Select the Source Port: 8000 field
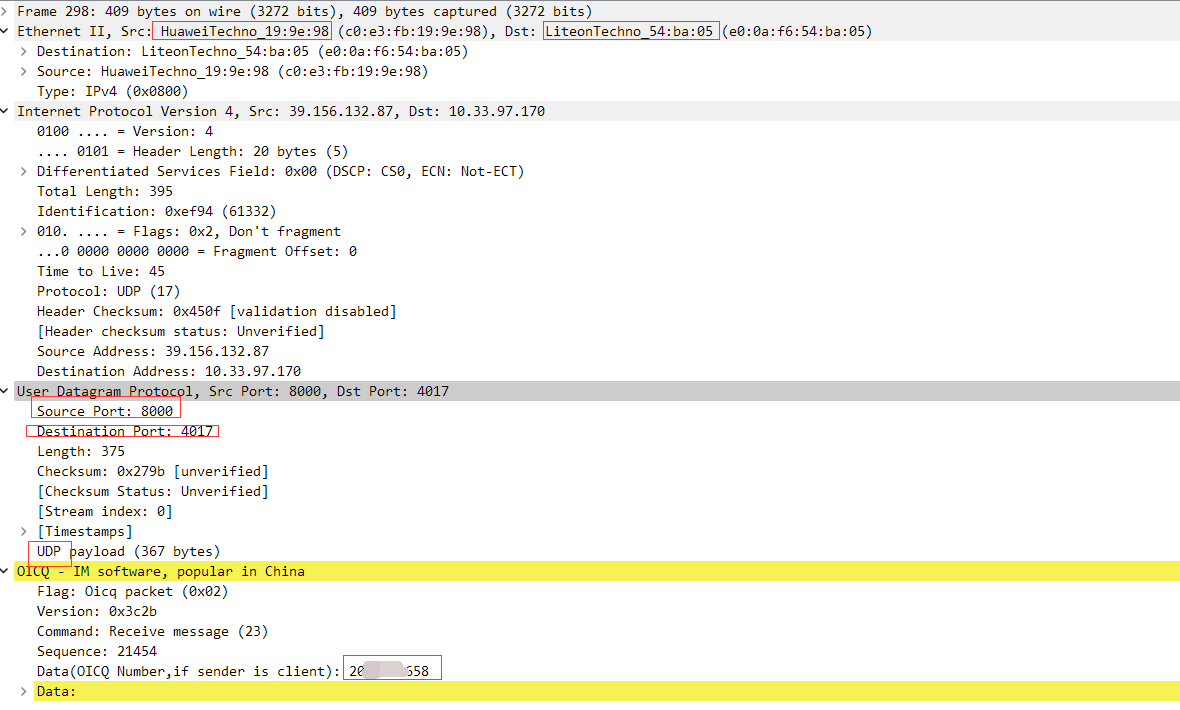 (105, 411)
